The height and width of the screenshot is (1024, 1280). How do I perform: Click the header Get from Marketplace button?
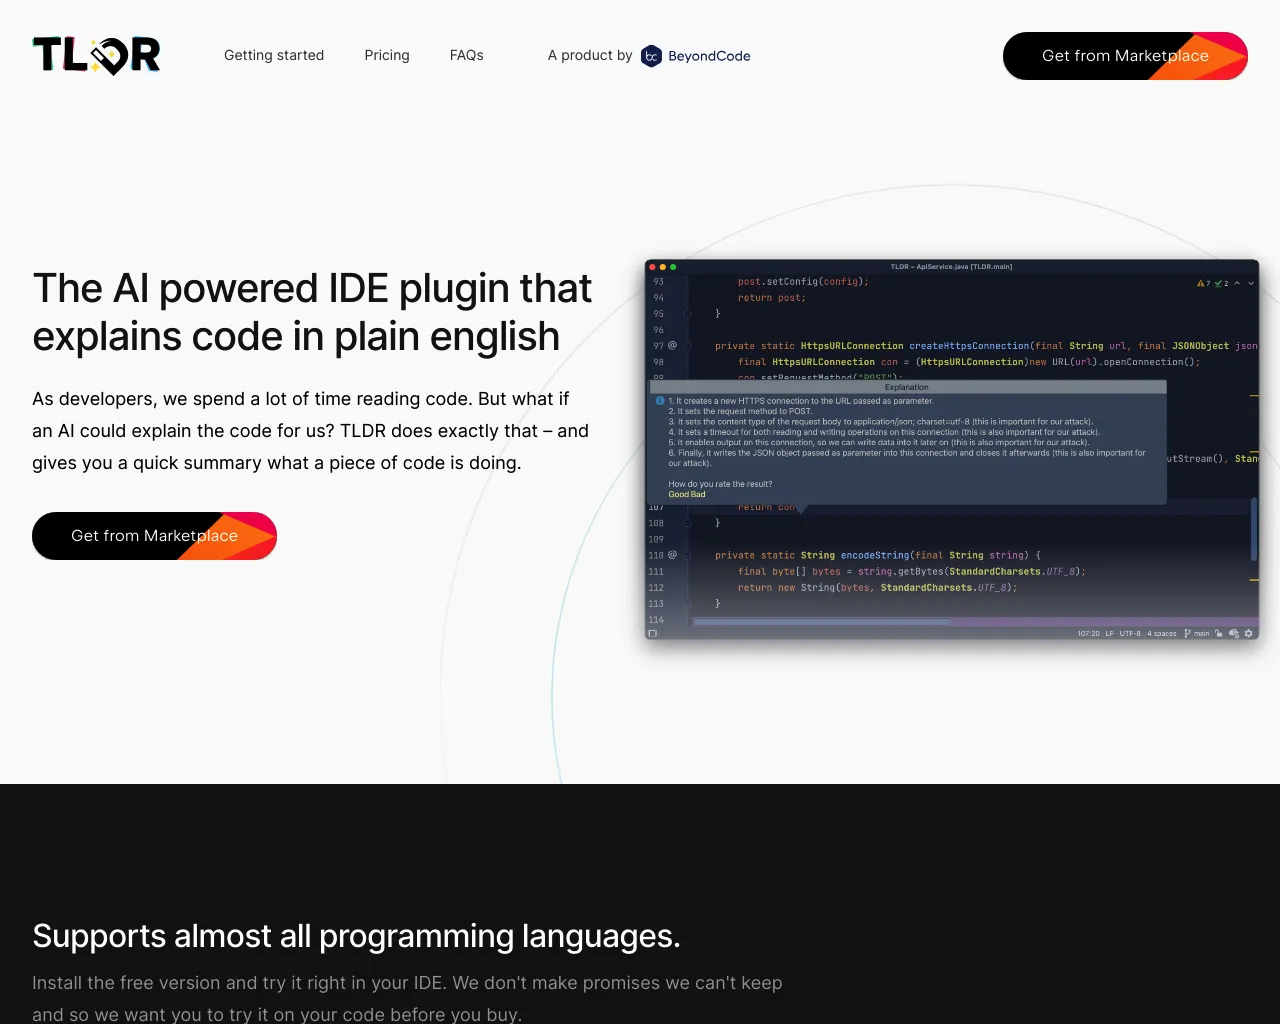(x=1125, y=56)
